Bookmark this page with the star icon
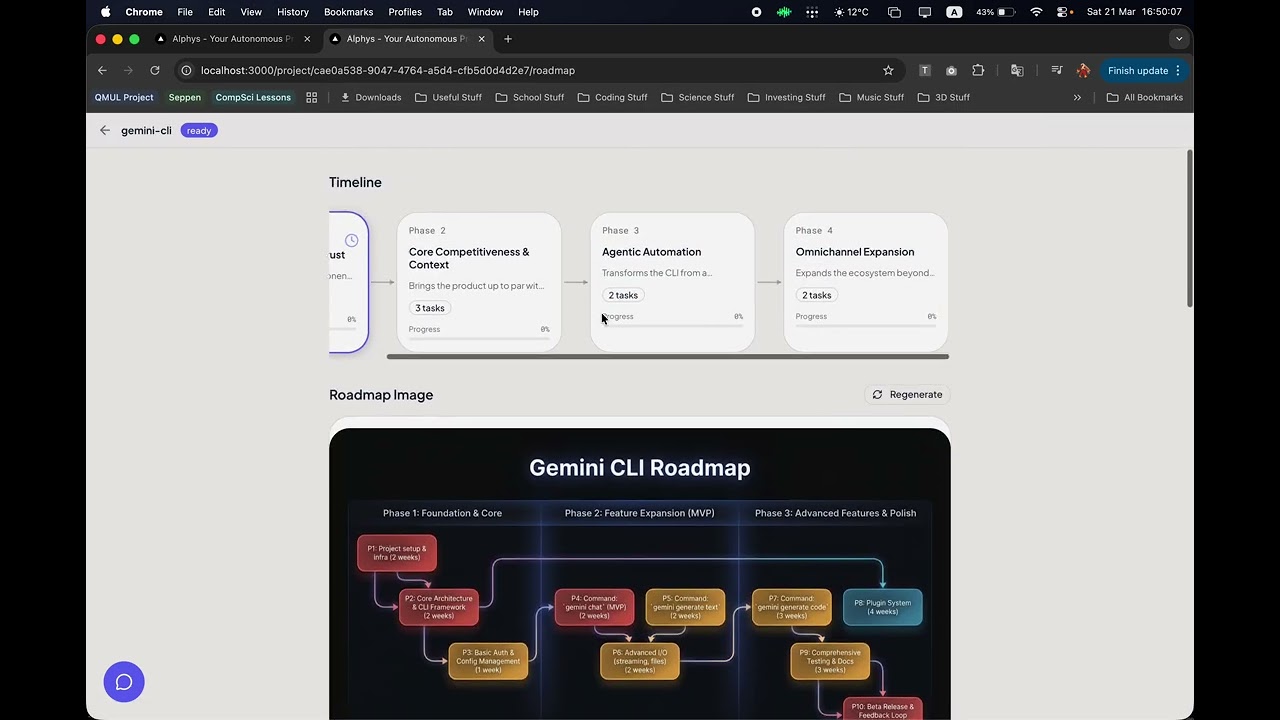This screenshot has width=1280, height=720. (888, 70)
